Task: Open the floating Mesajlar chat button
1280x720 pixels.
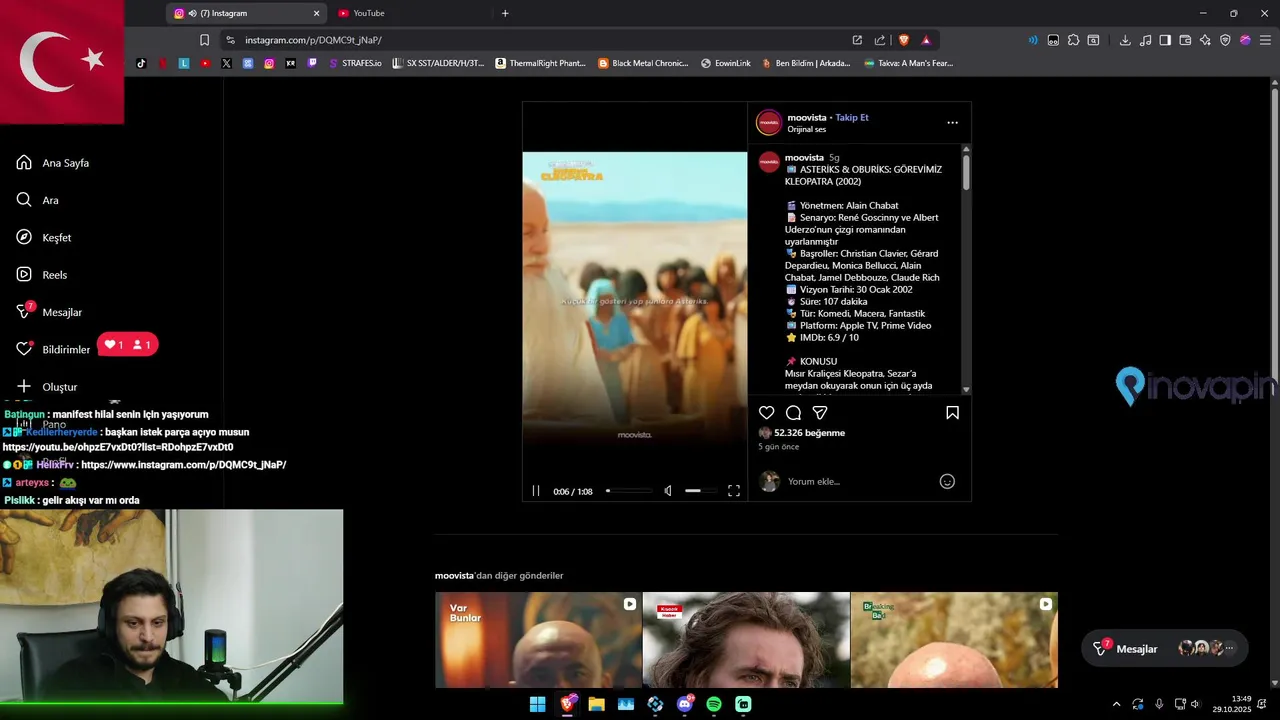Action: [1165, 649]
